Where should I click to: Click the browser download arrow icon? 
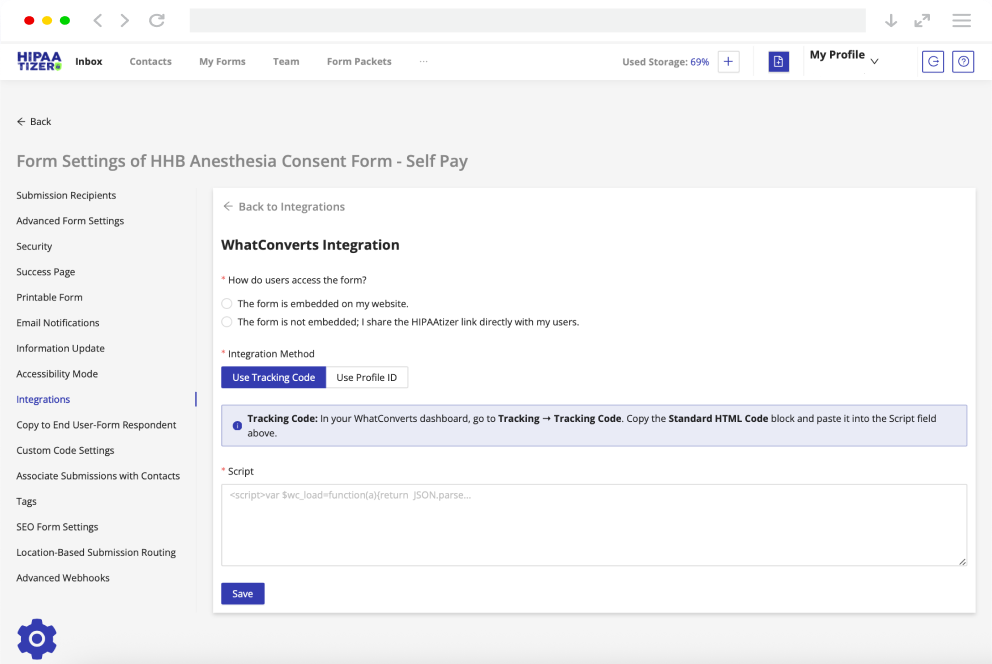point(891,20)
